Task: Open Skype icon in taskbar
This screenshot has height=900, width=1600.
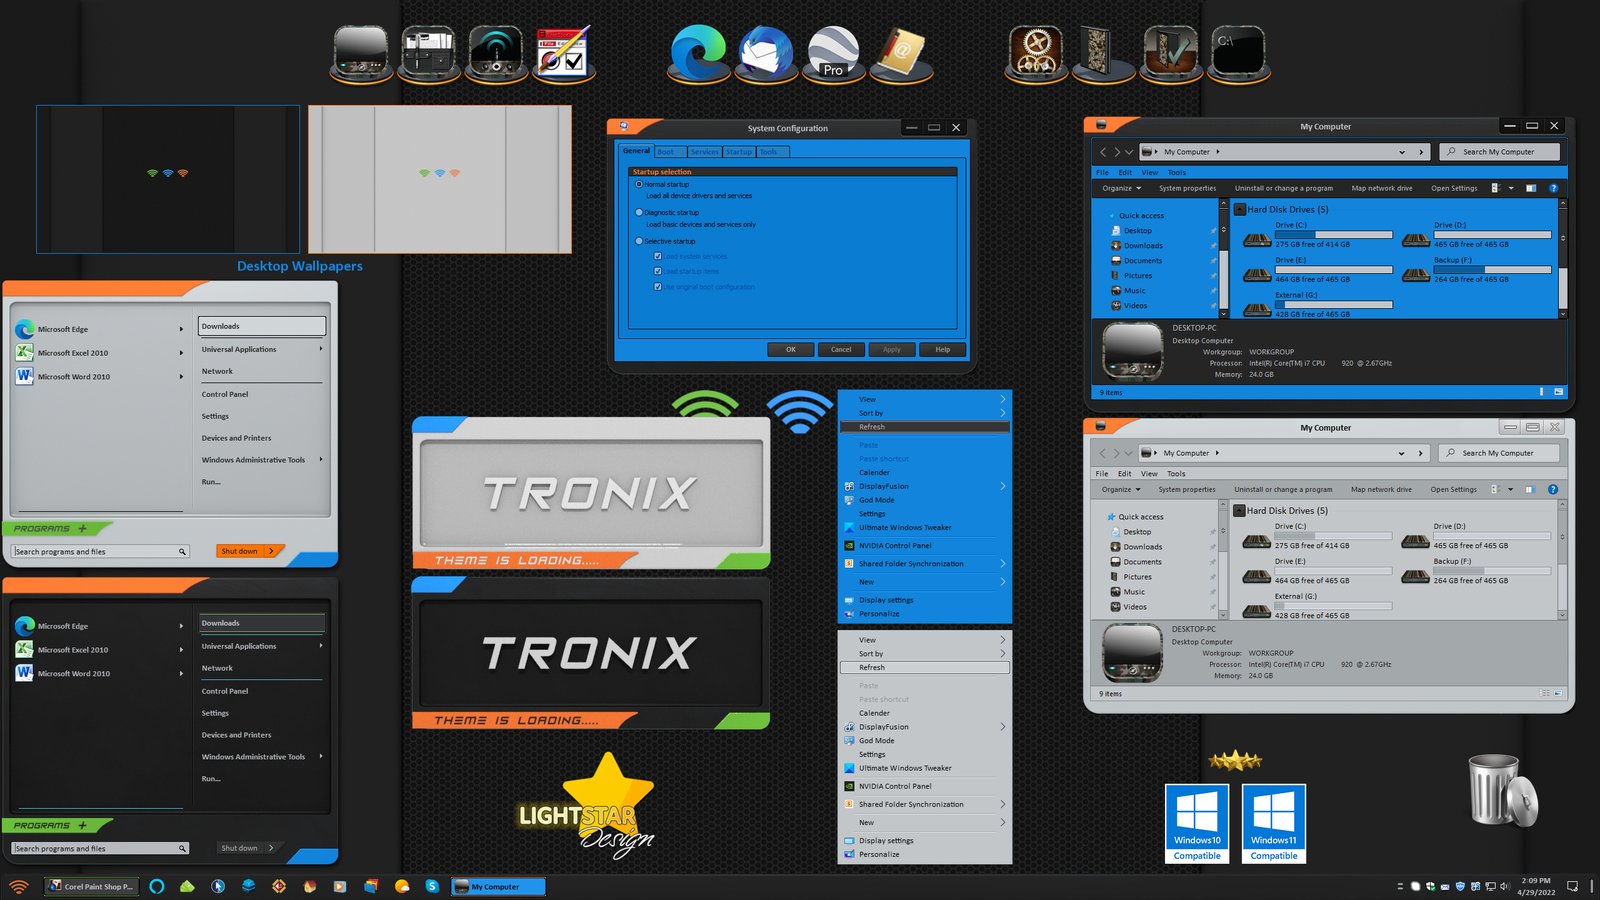Action: 432,886
